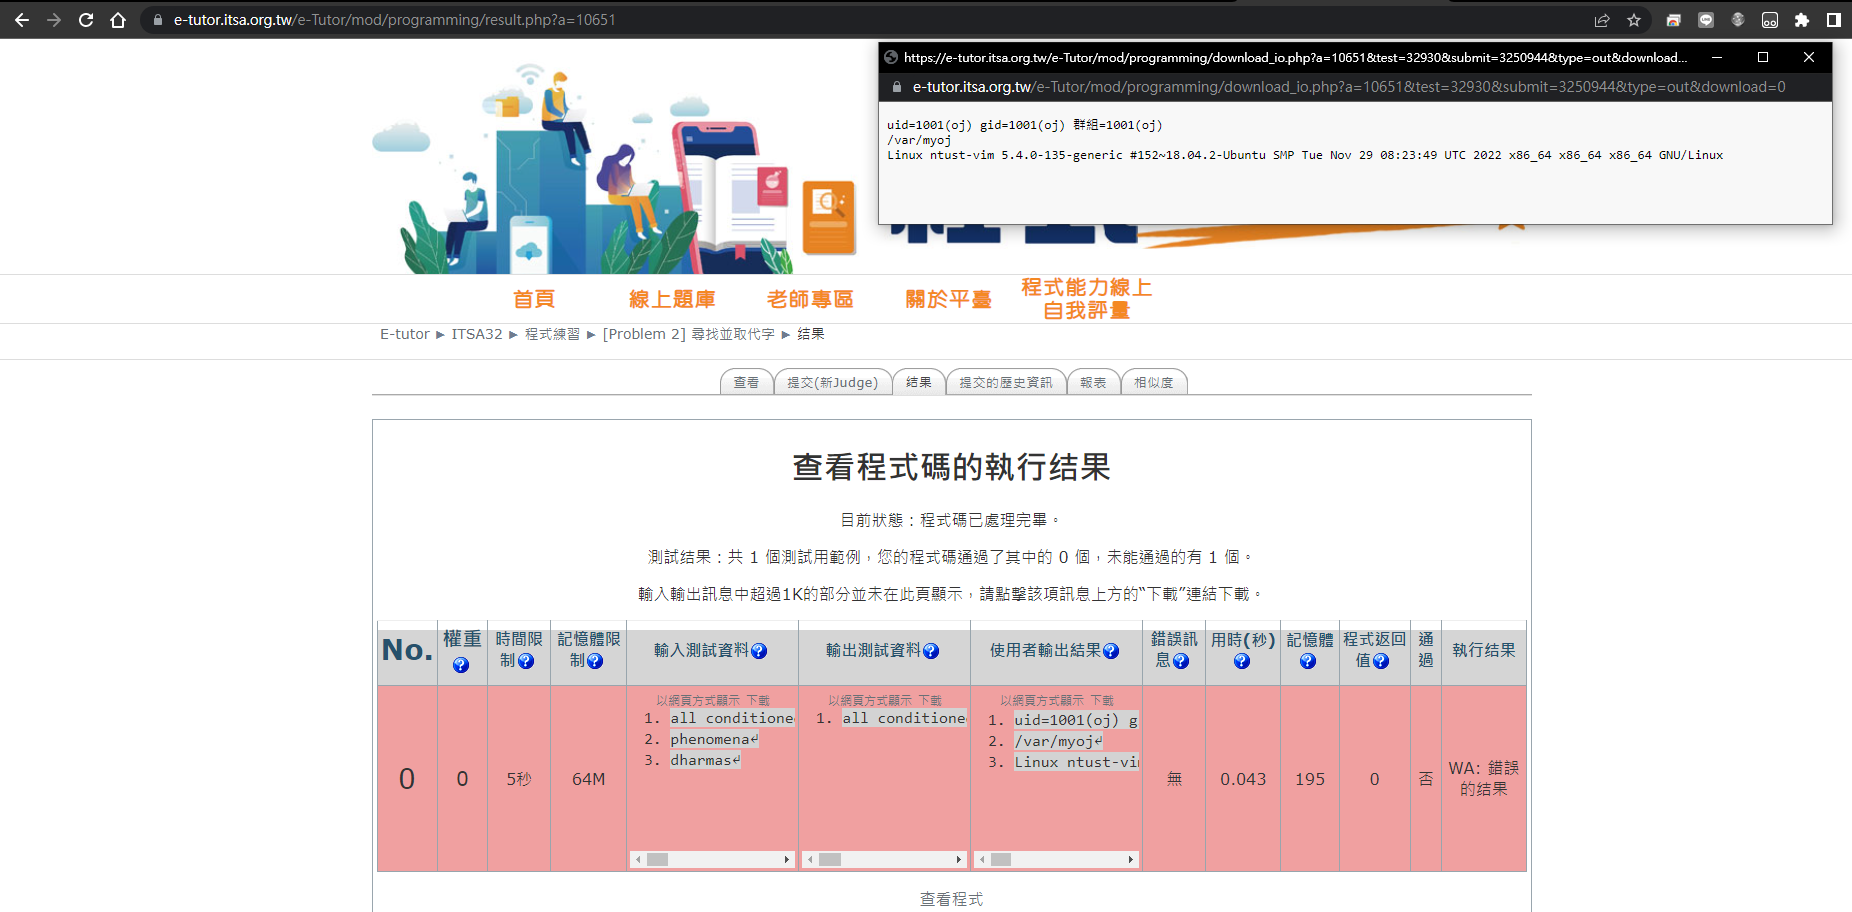This screenshot has height=912, width=1852.
Task: Click the gray globe extension icon
Action: click(x=1738, y=20)
